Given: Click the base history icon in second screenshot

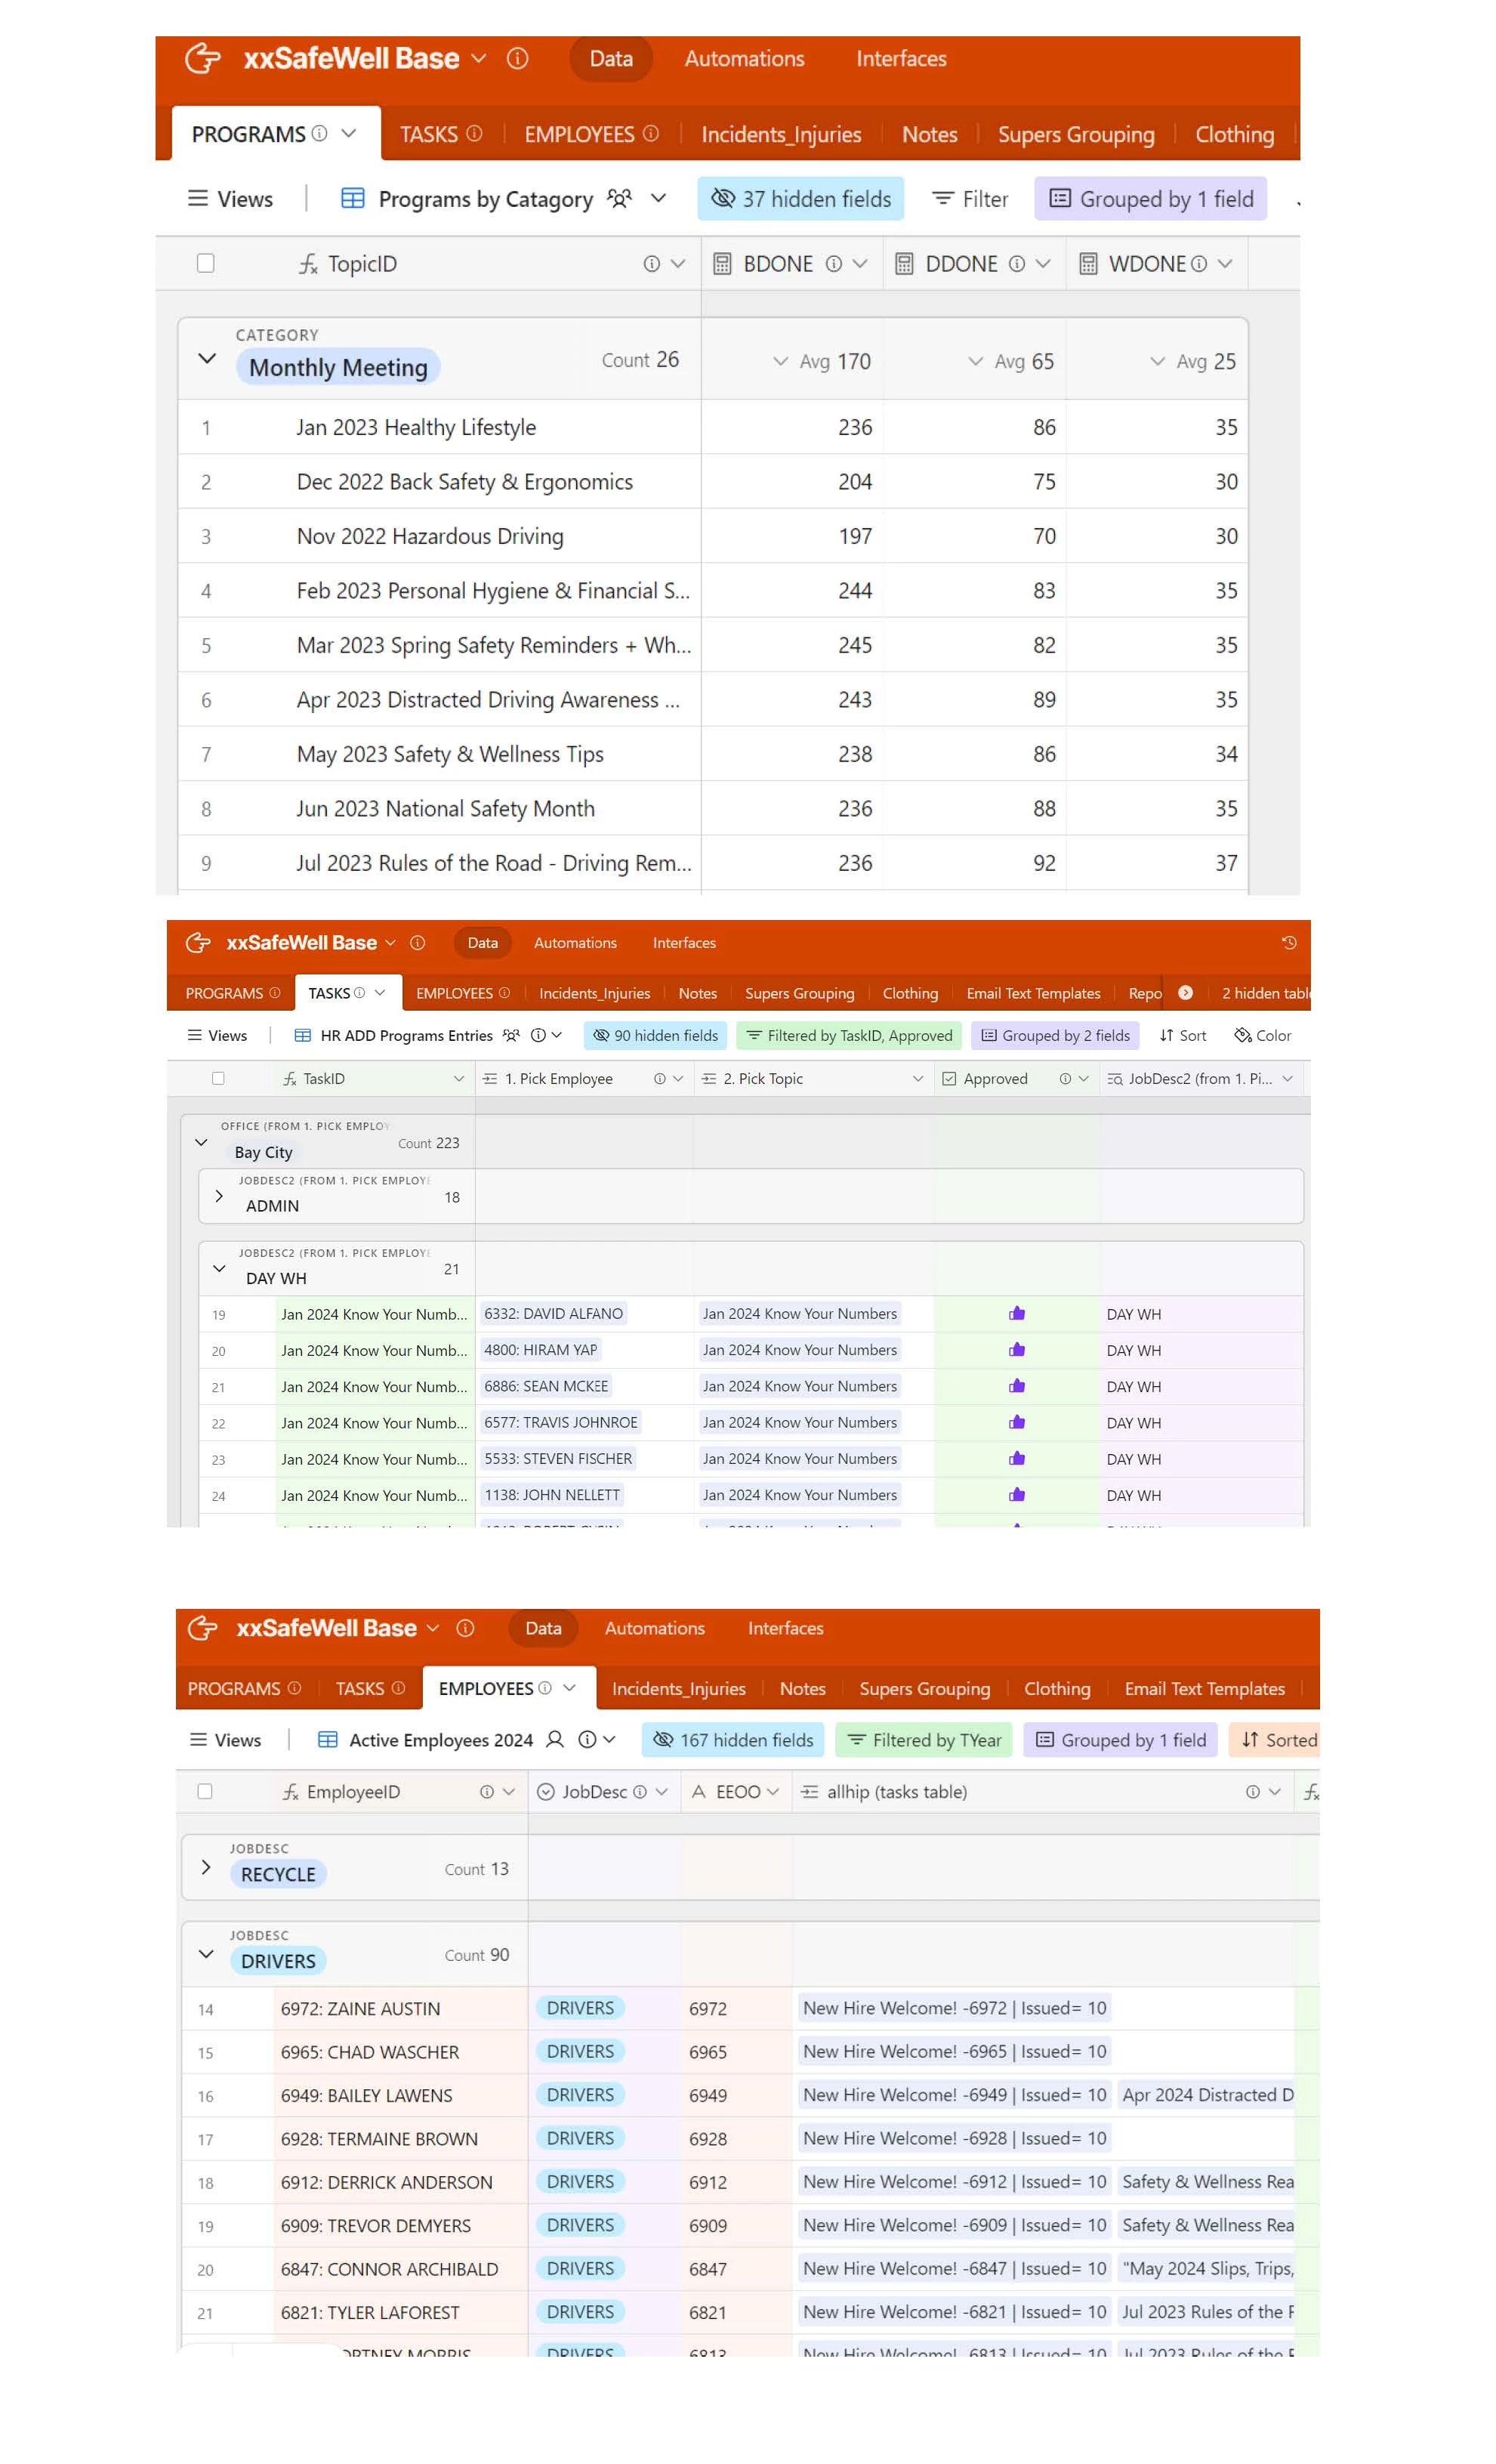Looking at the screenshot, I should 1288,942.
